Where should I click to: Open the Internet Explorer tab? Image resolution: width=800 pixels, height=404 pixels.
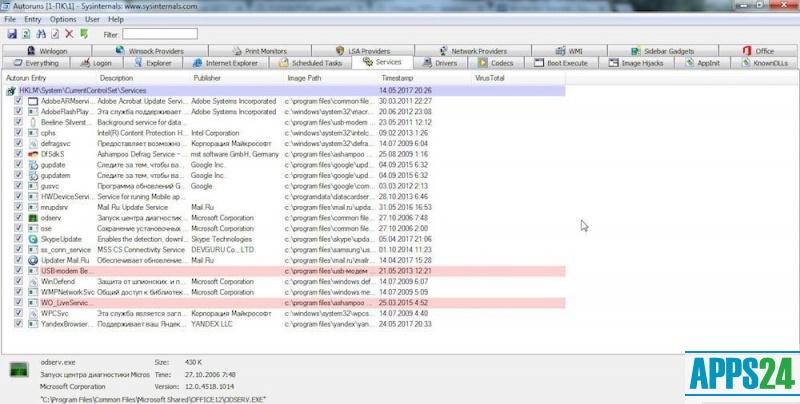click(x=225, y=63)
